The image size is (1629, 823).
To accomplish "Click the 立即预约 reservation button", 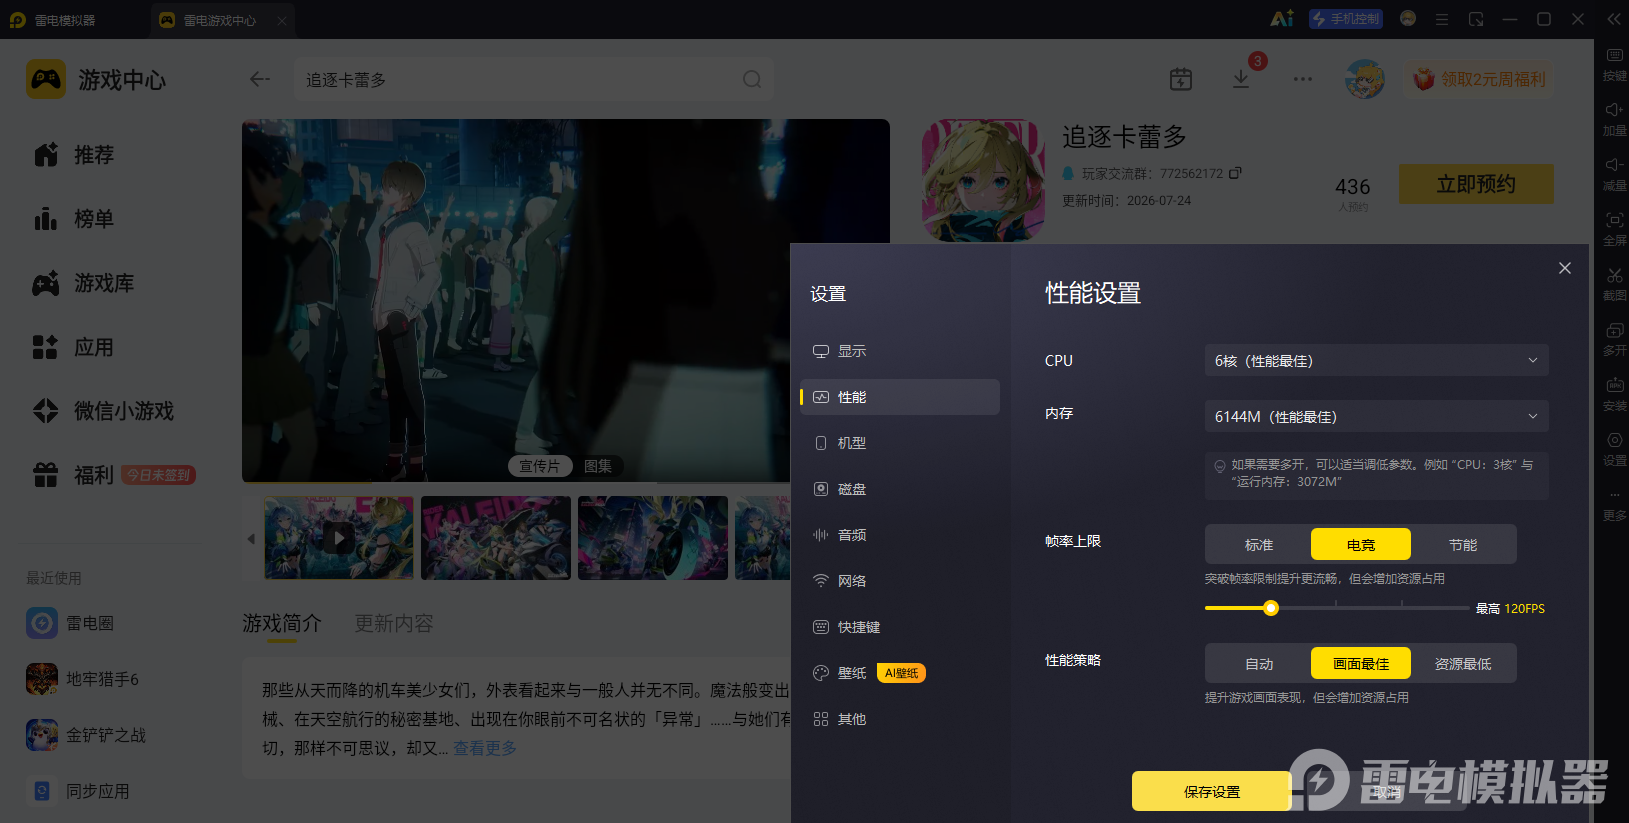I will [x=1476, y=184].
